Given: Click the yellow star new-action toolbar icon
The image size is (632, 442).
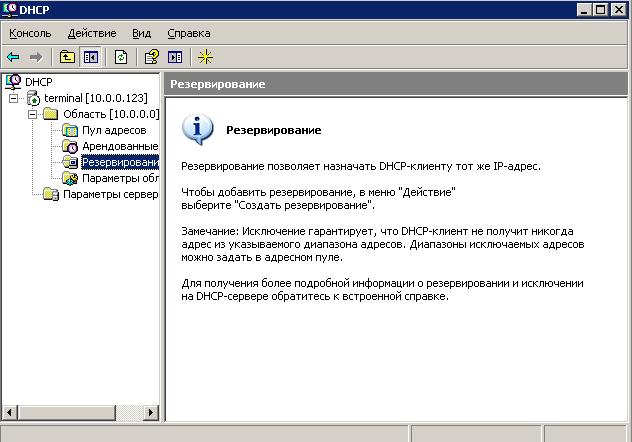Looking at the screenshot, I should (x=205, y=57).
